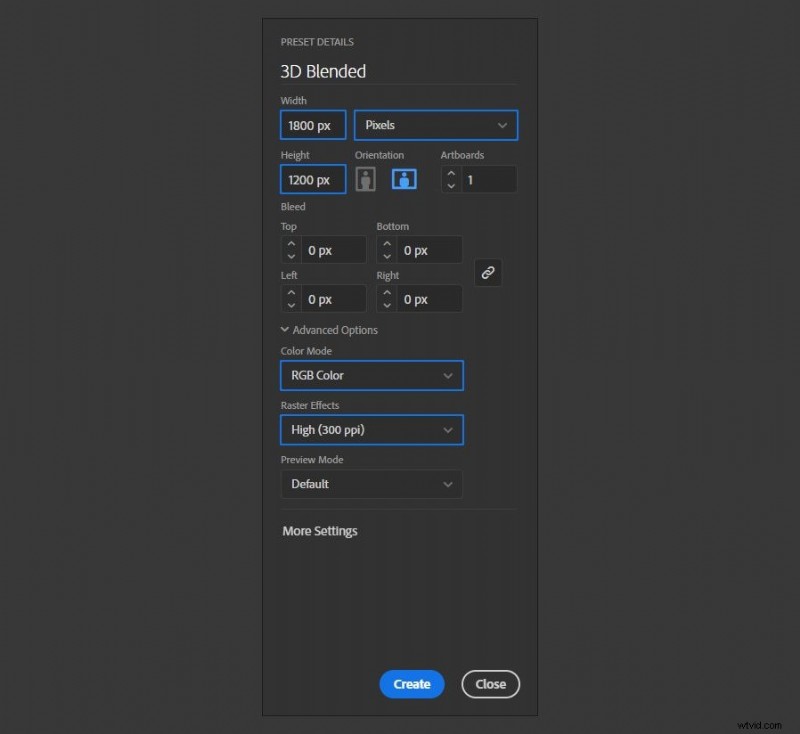This screenshot has height=734, width=800.
Task: Click the Height value field
Action: [x=311, y=179]
